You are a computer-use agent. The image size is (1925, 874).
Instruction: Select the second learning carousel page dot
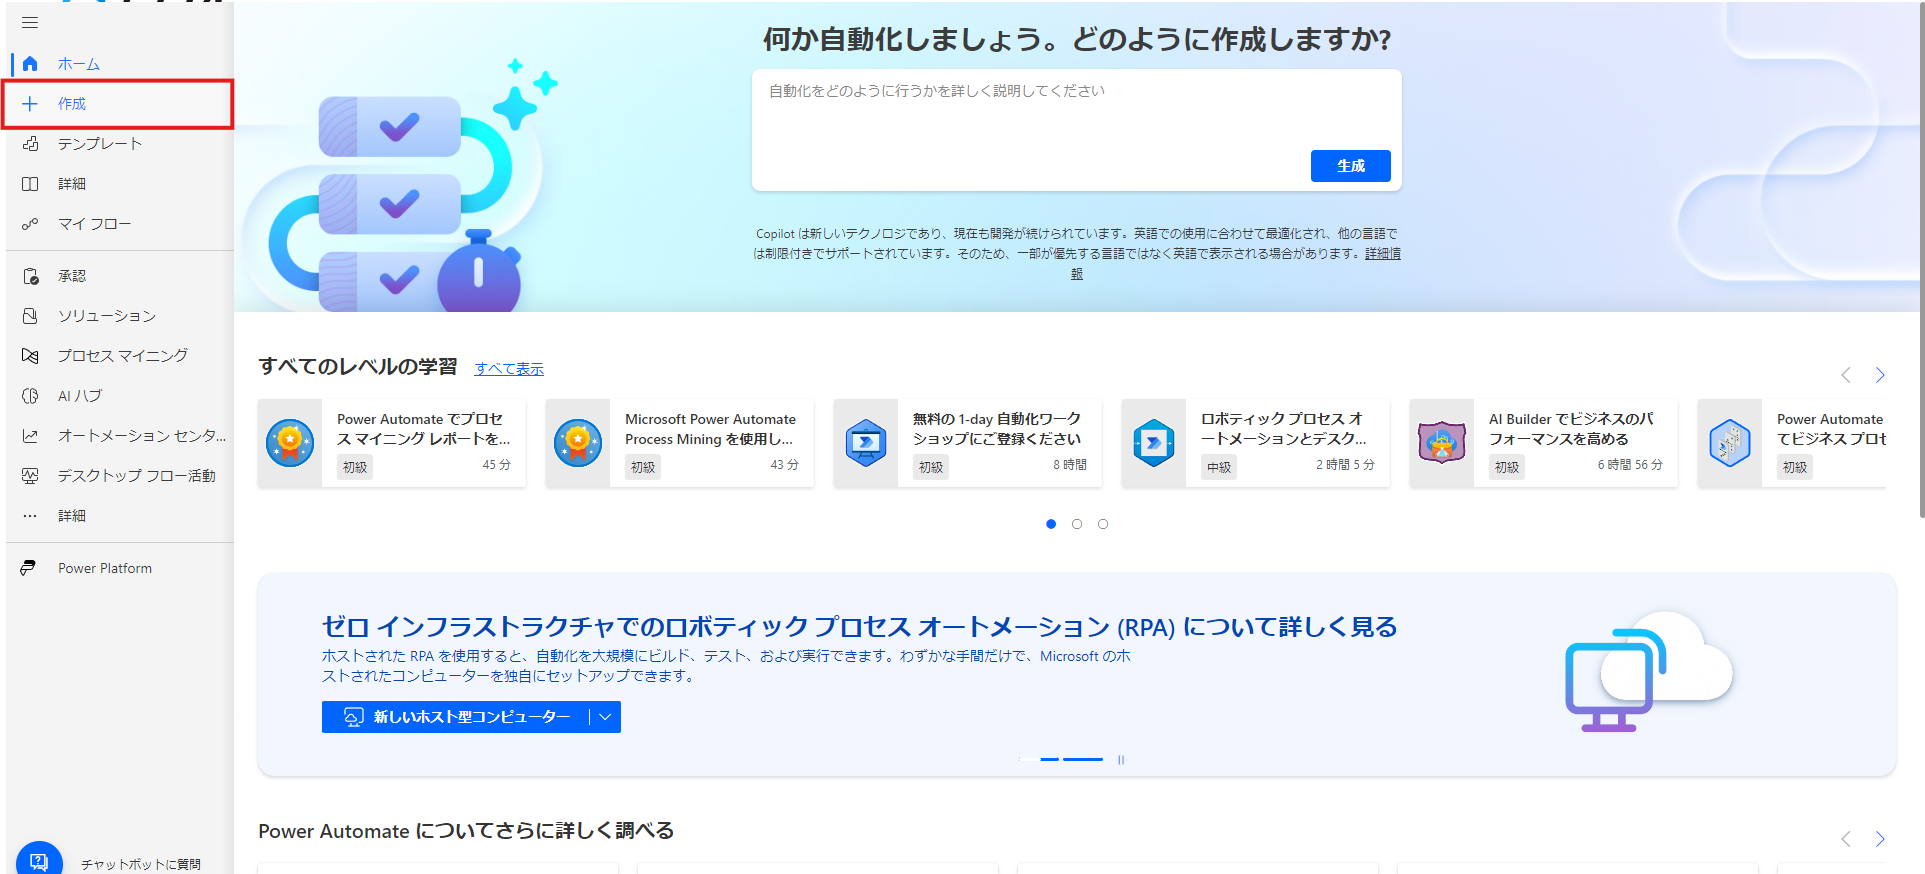[x=1077, y=524]
